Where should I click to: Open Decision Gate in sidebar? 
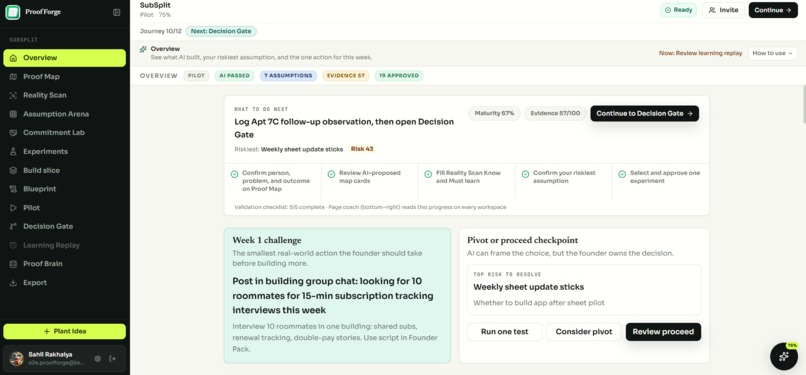click(x=64, y=227)
